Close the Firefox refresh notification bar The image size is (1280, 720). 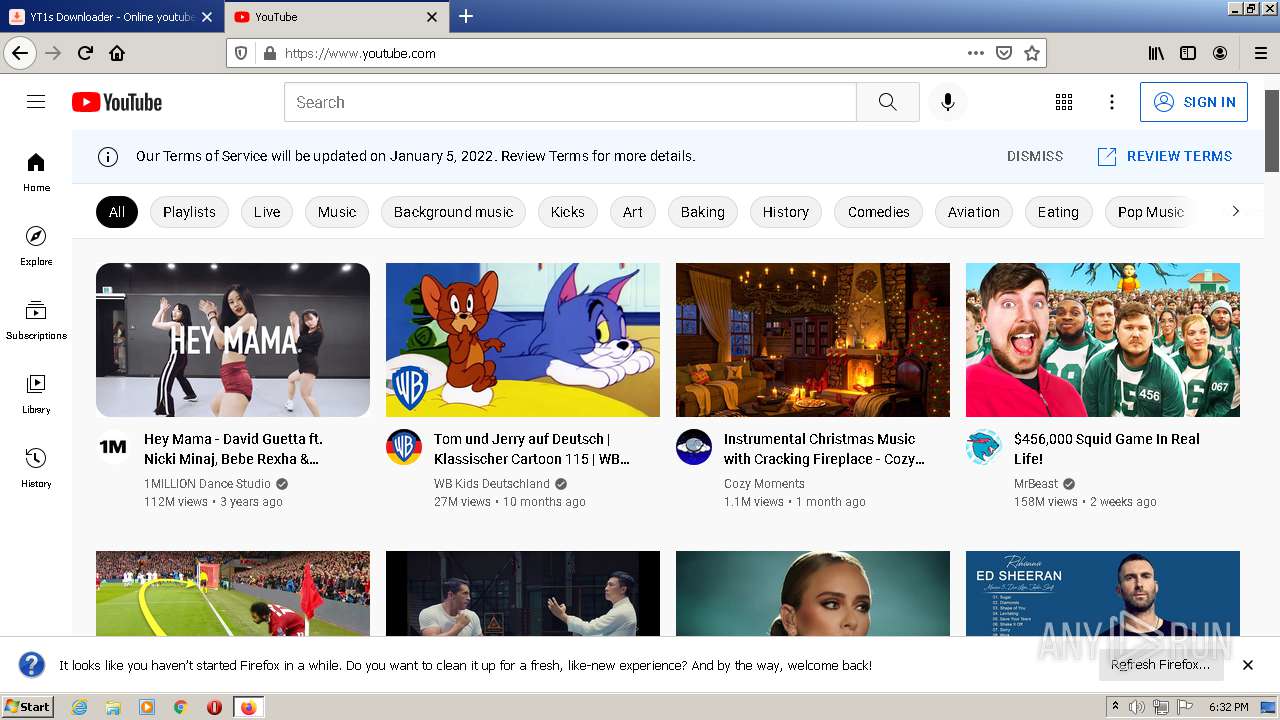pos(1248,664)
